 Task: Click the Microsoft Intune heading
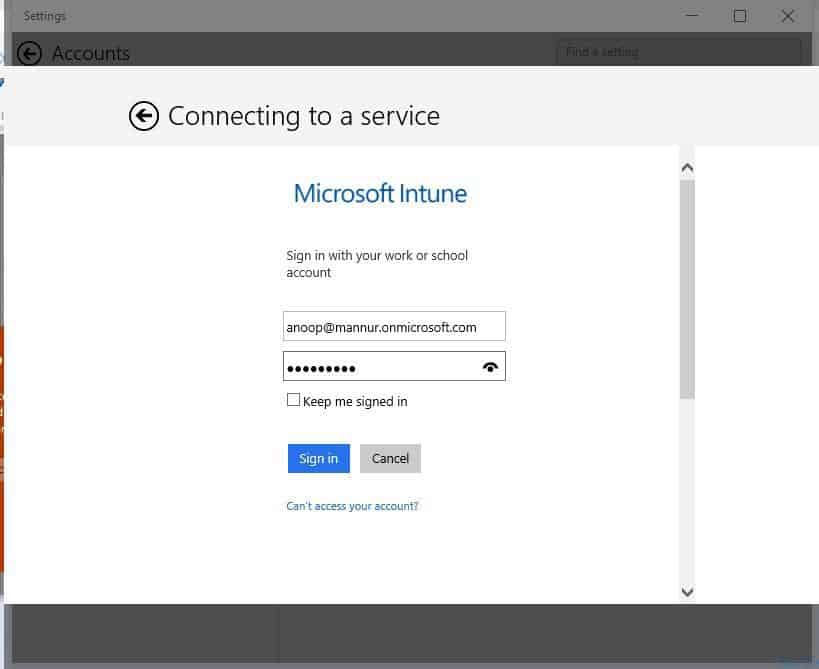pos(380,194)
